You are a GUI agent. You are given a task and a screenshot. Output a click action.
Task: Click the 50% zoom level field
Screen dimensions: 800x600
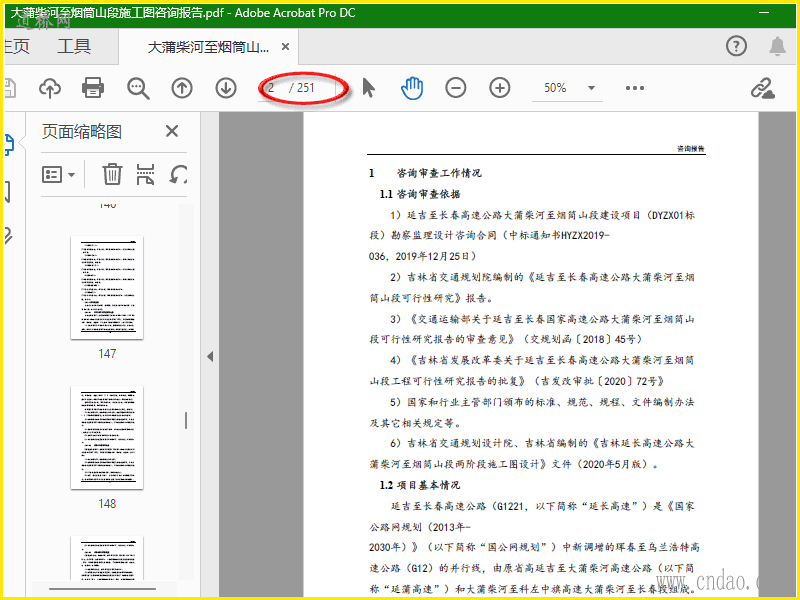[555, 88]
